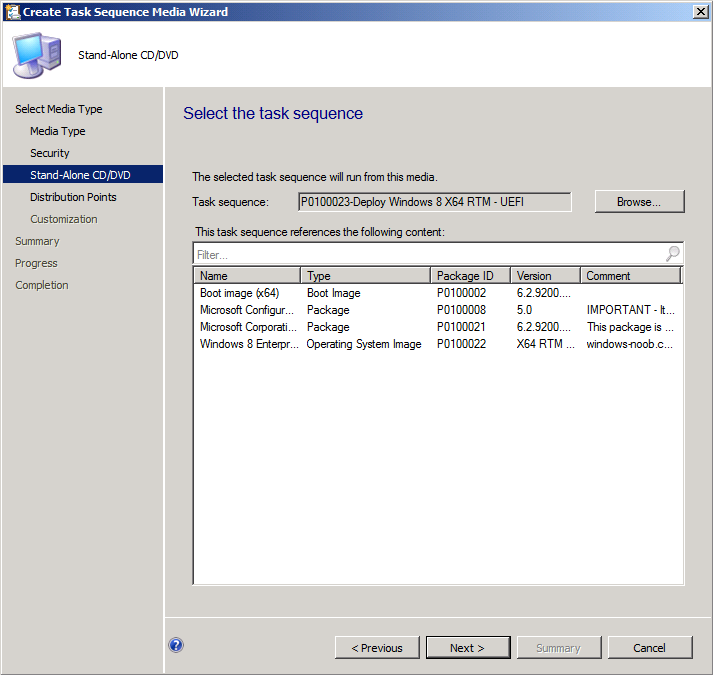
Task: Click version value 5.0
Action: point(524,310)
